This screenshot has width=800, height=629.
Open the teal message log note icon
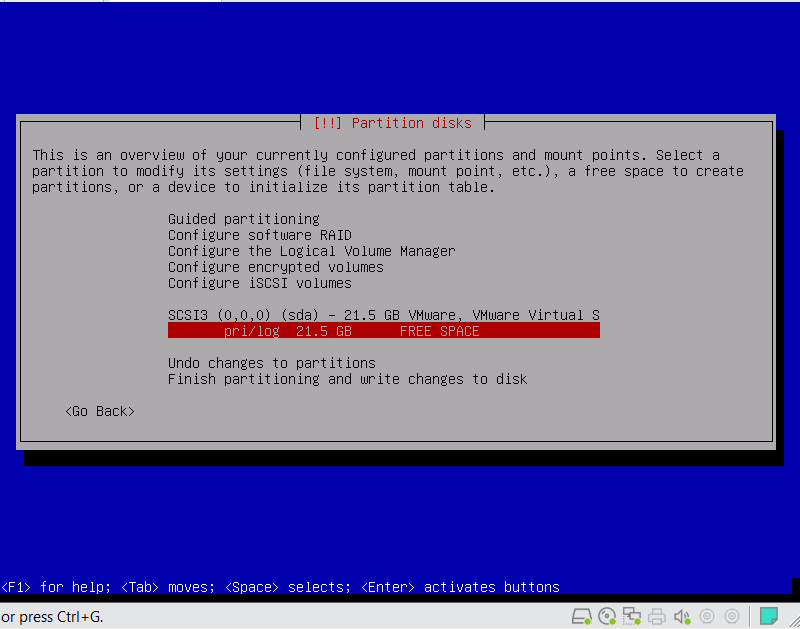[x=768, y=616]
